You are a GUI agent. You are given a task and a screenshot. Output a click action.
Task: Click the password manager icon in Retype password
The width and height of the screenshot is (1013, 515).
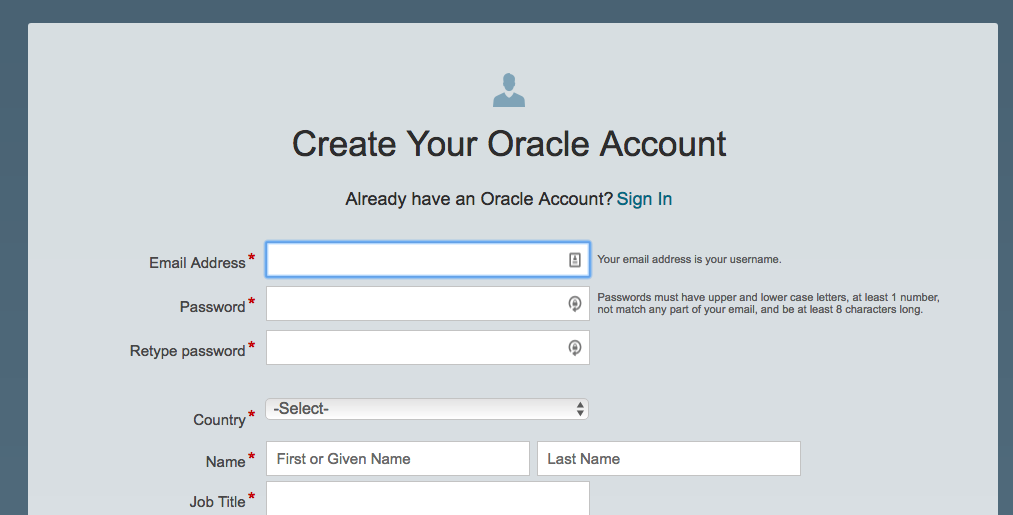[x=575, y=348]
